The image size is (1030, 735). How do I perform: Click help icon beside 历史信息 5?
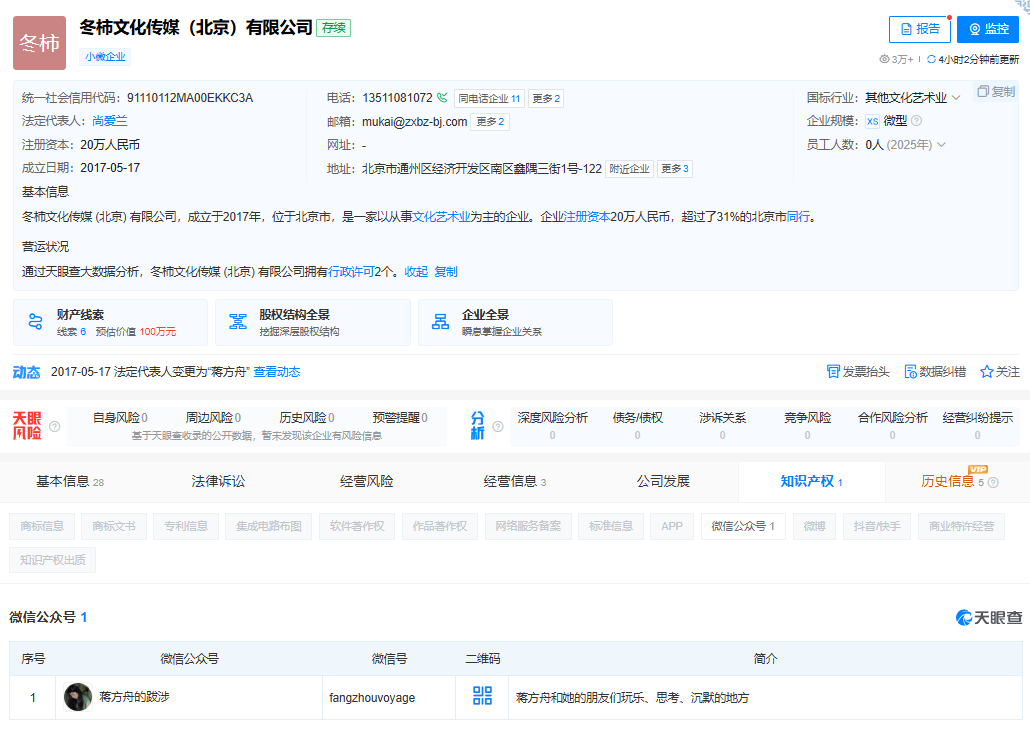(993, 483)
